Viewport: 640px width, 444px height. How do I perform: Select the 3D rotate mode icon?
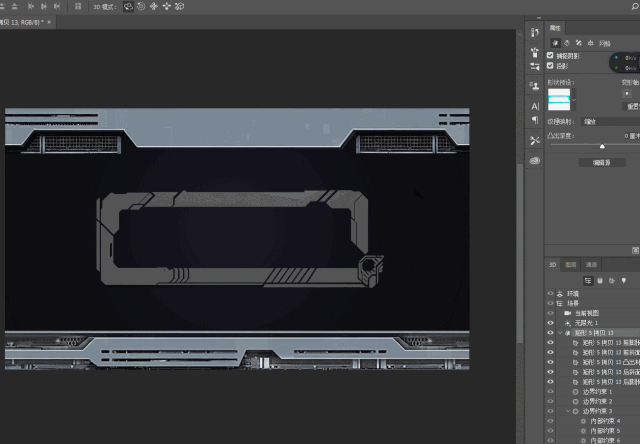click(128, 6)
